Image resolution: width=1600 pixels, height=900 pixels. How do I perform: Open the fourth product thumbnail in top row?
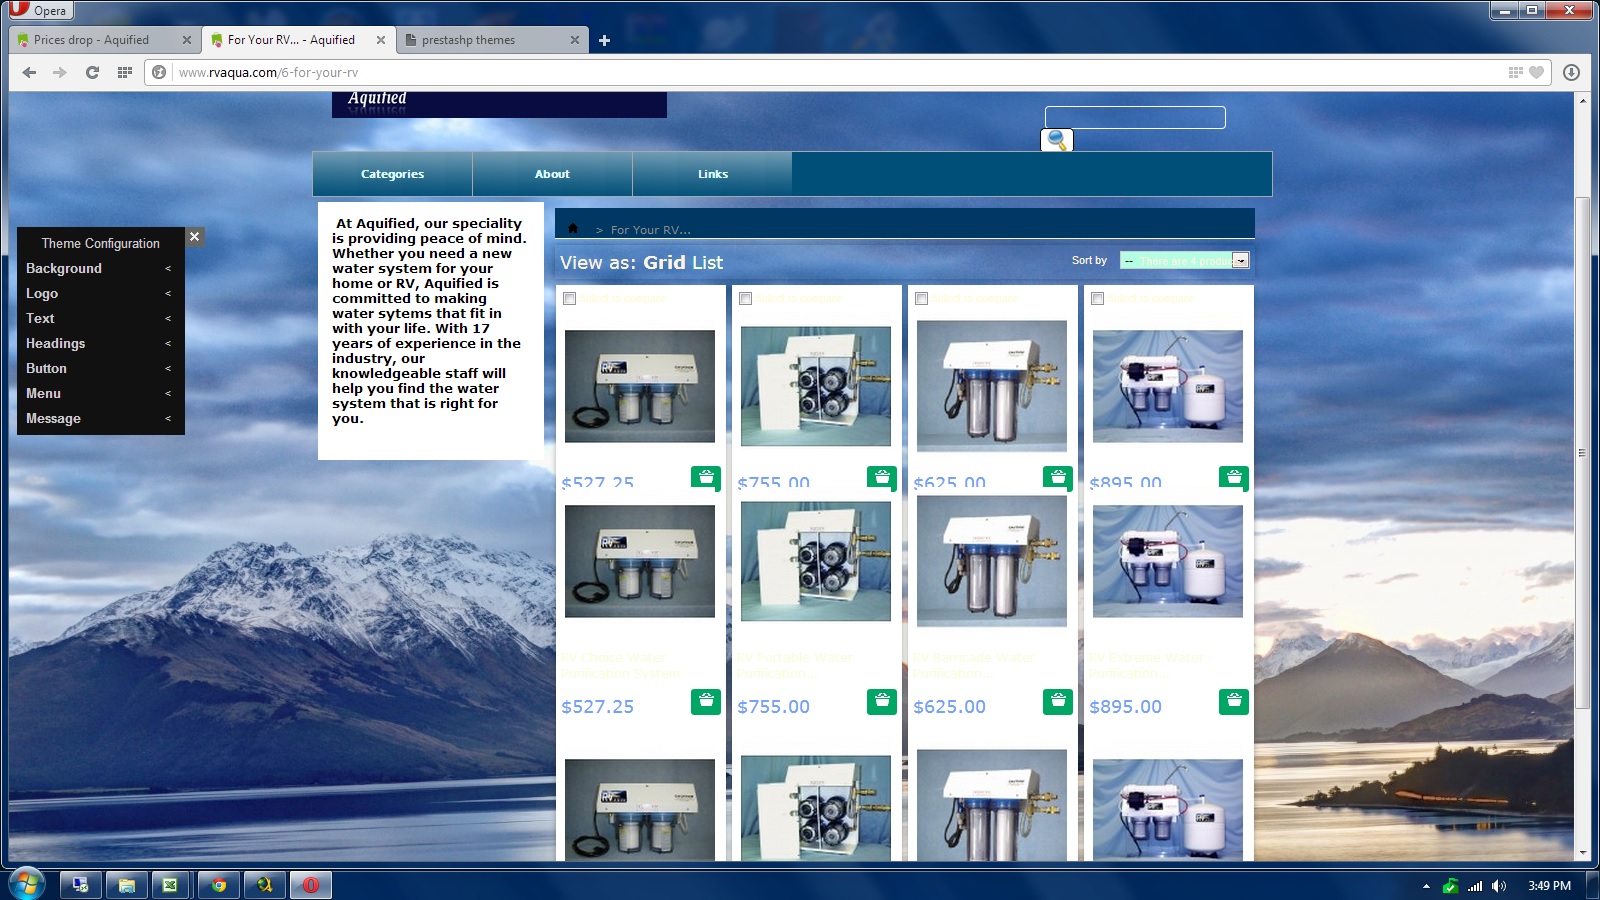tap(1168, 386)
